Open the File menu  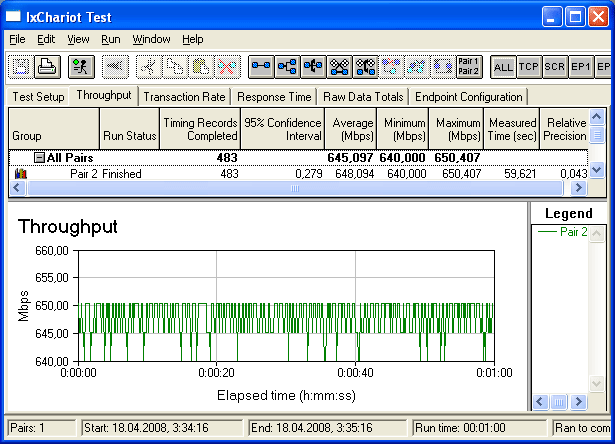17,39
